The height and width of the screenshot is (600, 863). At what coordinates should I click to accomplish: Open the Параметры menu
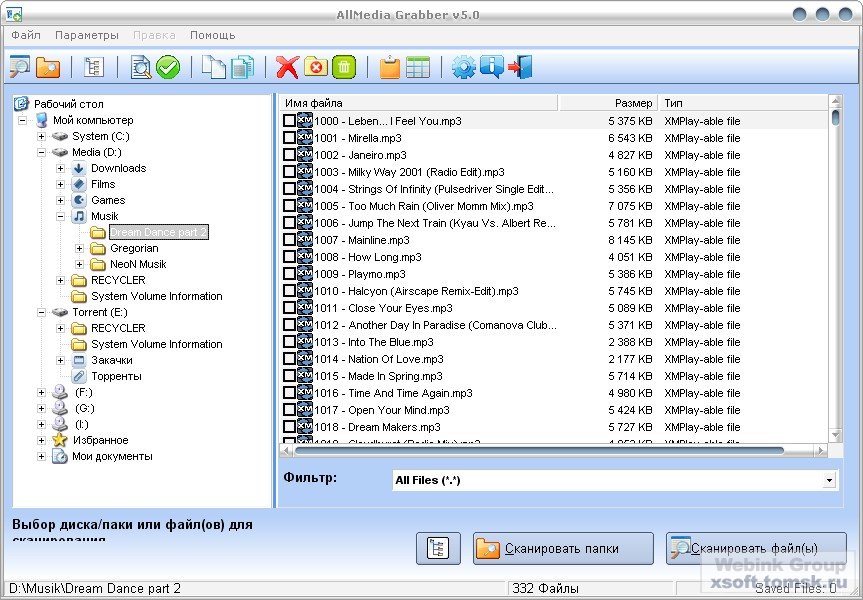tap(86, 35)
